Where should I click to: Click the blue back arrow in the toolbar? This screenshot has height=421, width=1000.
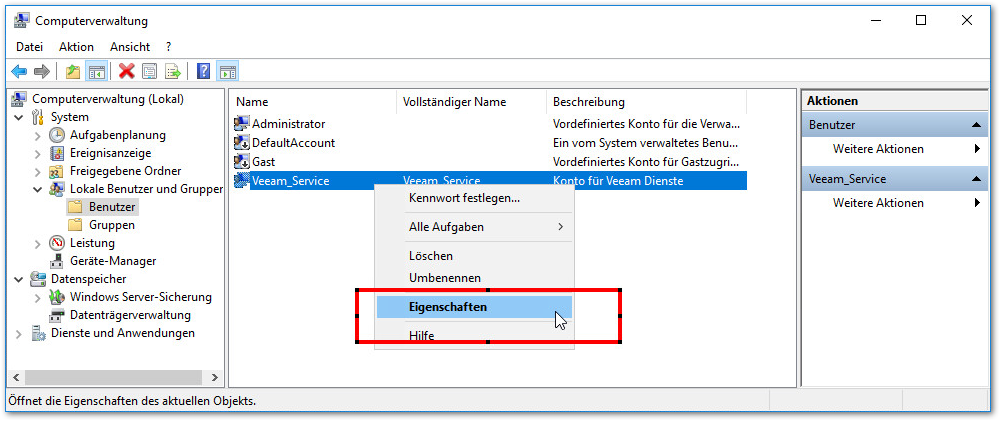[x=19, y=71]
